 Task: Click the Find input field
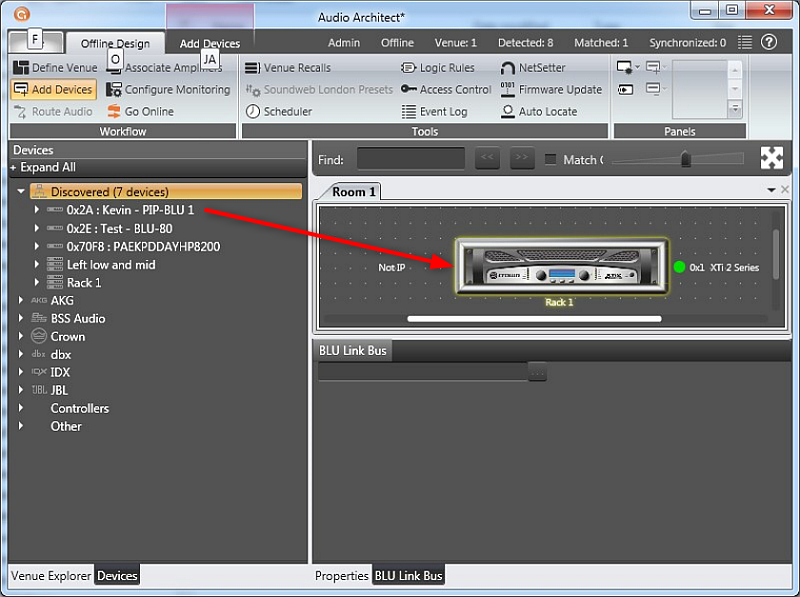pos(411,158)
